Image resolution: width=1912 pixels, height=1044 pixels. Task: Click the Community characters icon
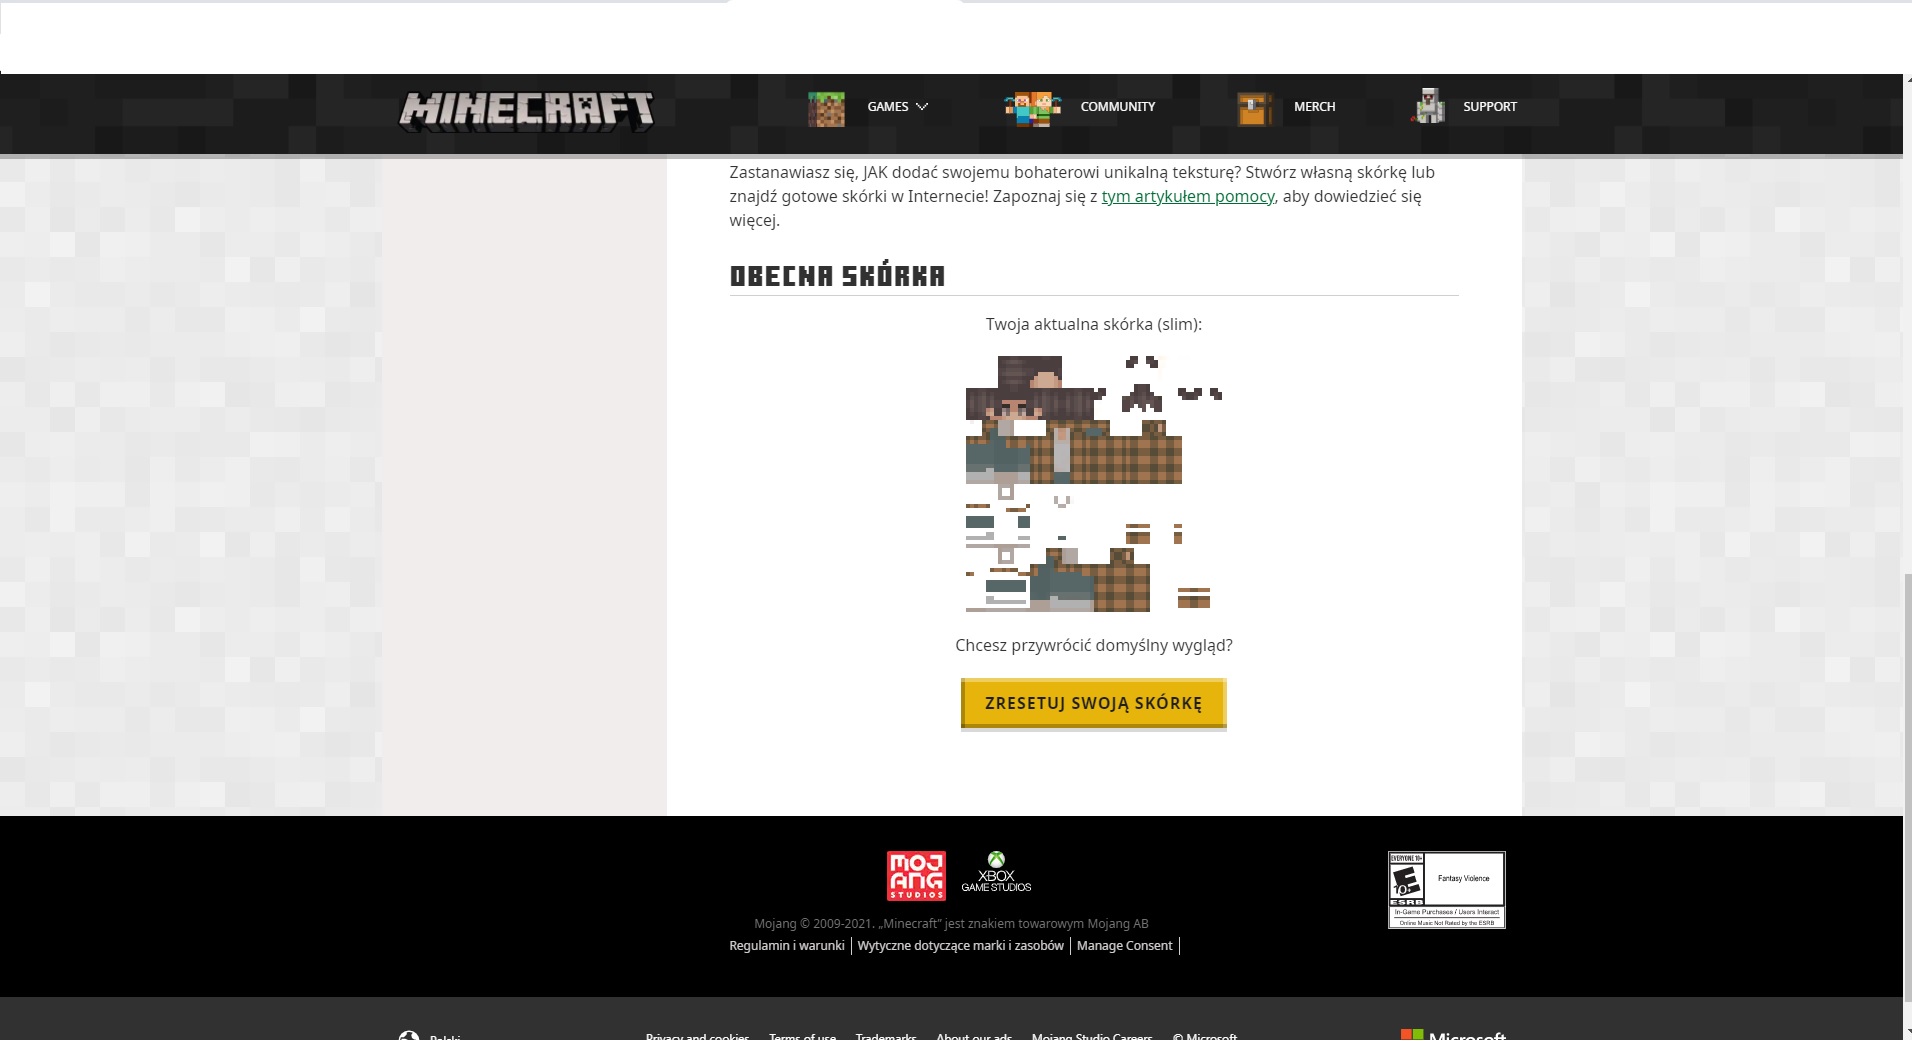(x=1033, y=108)
